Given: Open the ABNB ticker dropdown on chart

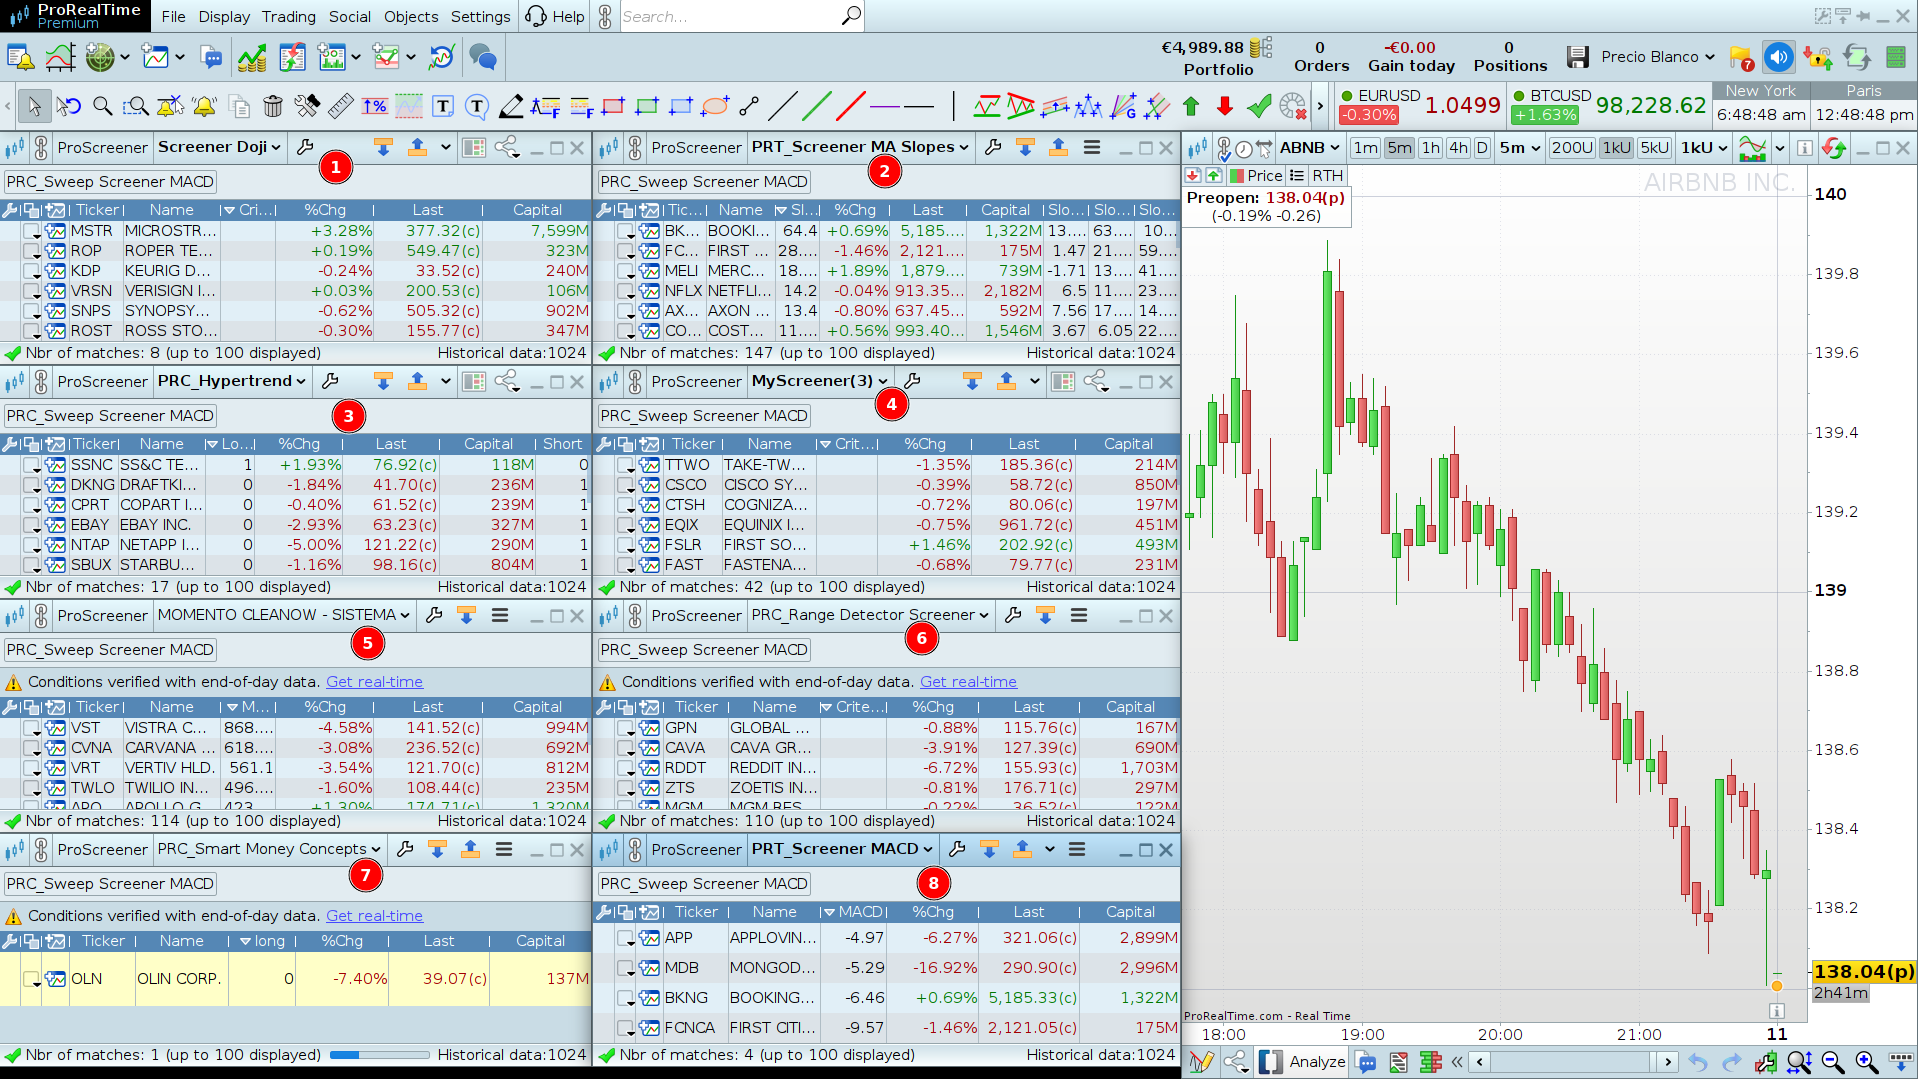Looking at the screenshot, I should coord(1309,148).
